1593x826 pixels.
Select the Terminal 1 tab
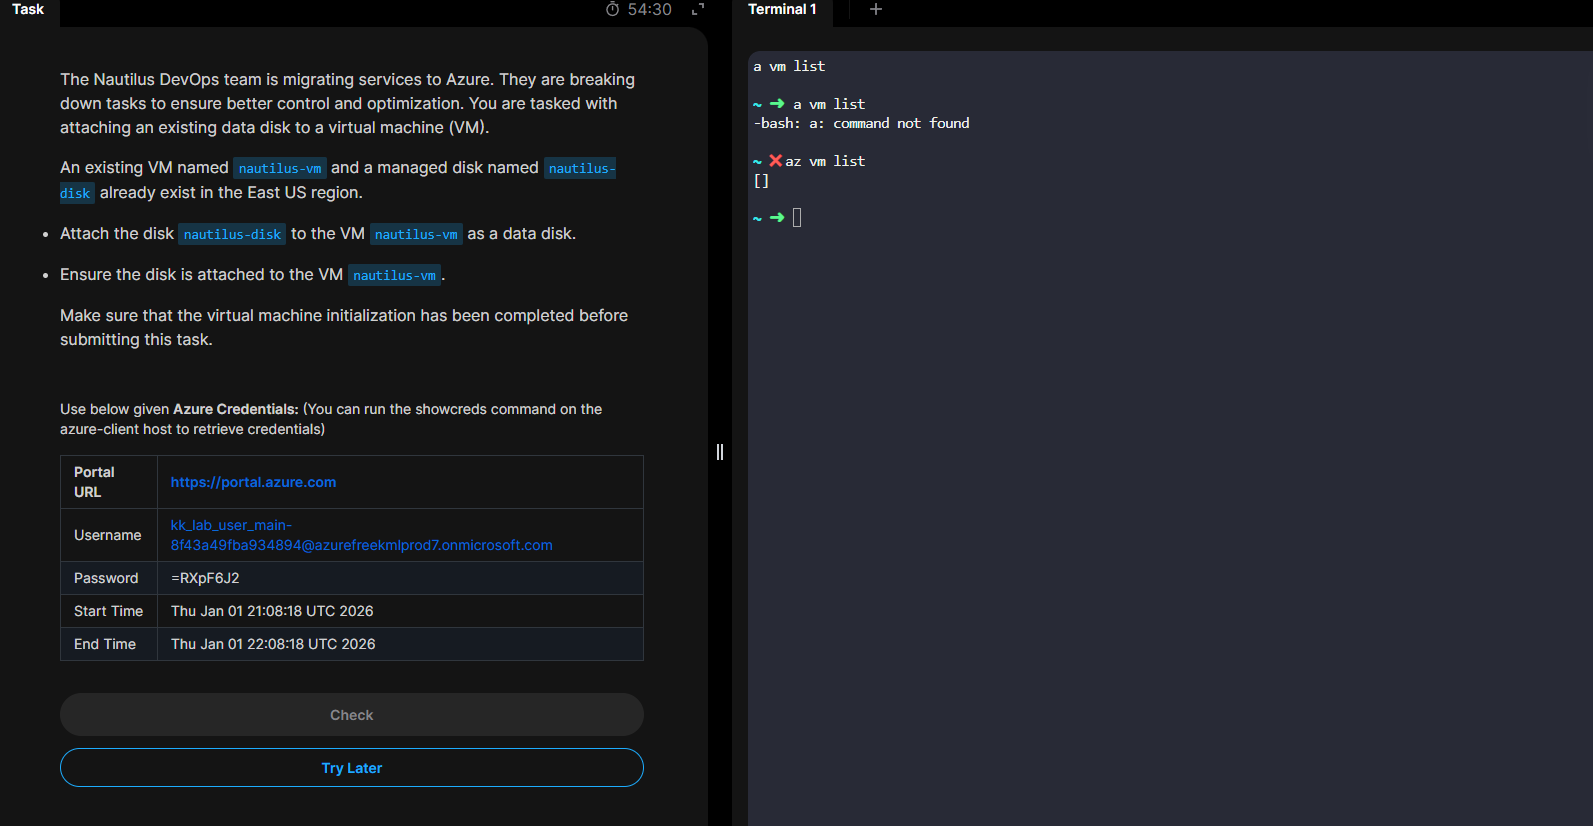(x=782, y=9)
